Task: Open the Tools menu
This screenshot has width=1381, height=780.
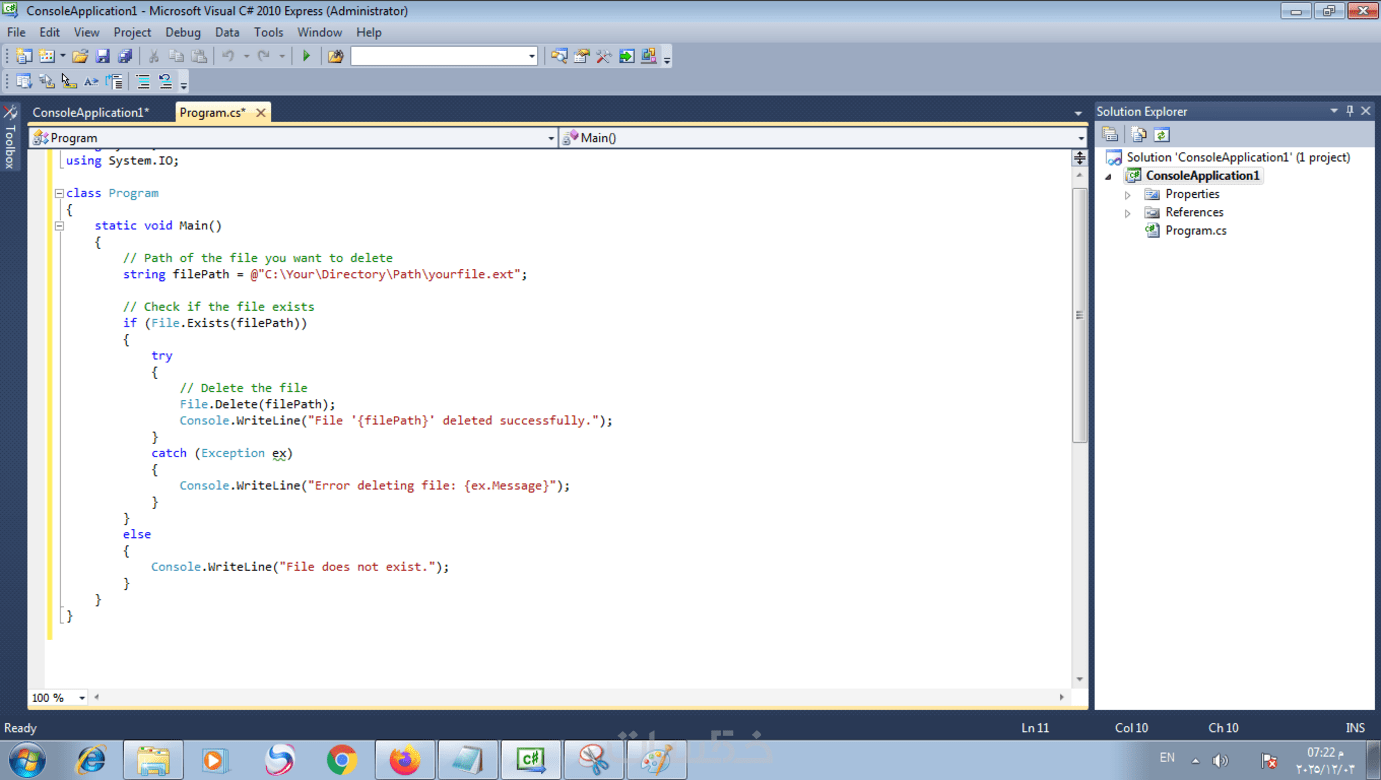Action: click(x=268, y=32)
